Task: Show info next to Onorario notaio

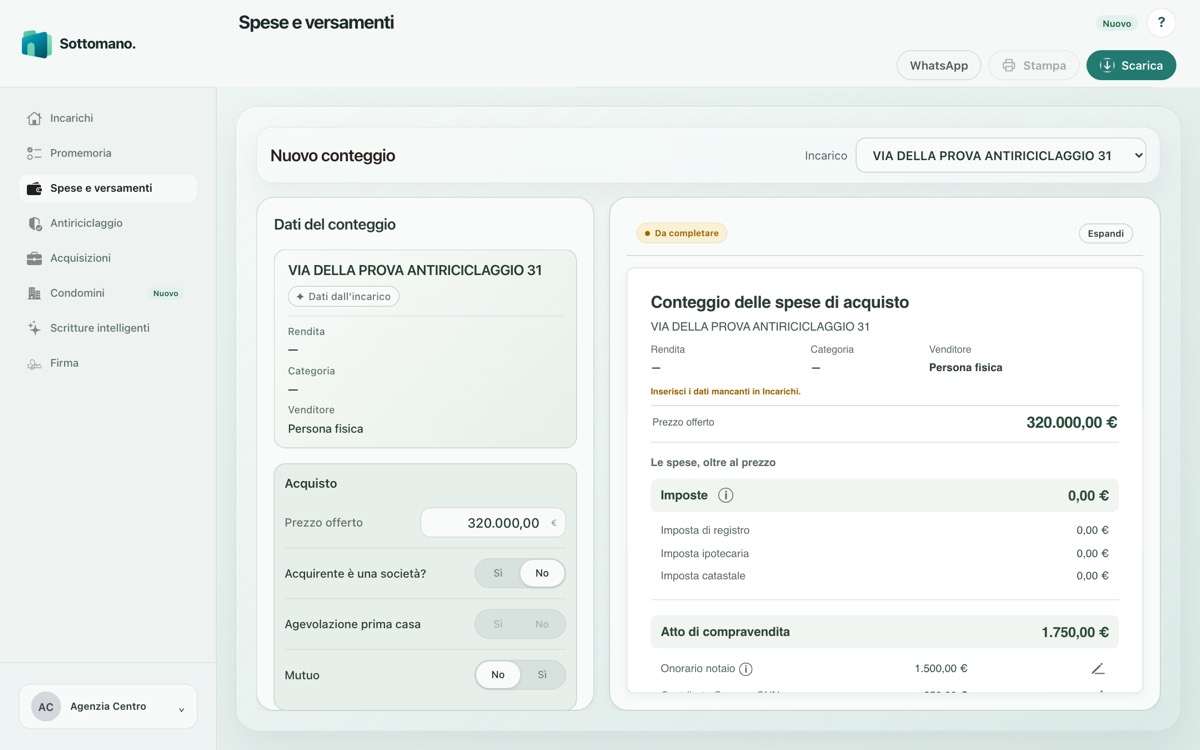Action: coord(746,669)
